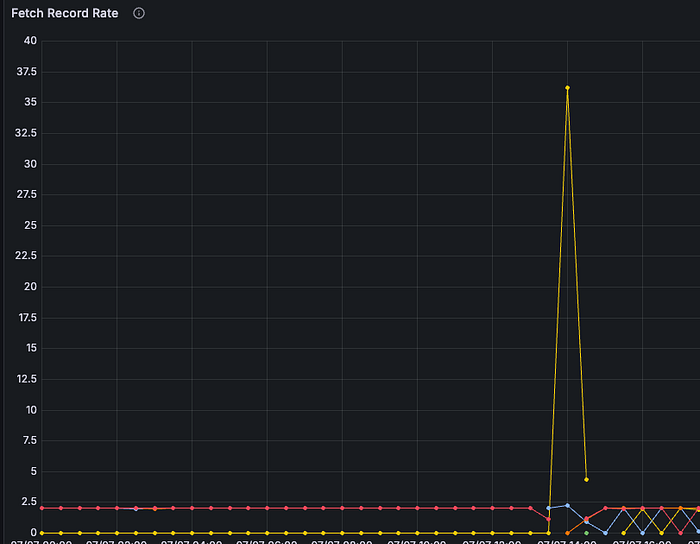Click the yellow peak data point near 36
This screenshot has height=544, width=700.
567,87
